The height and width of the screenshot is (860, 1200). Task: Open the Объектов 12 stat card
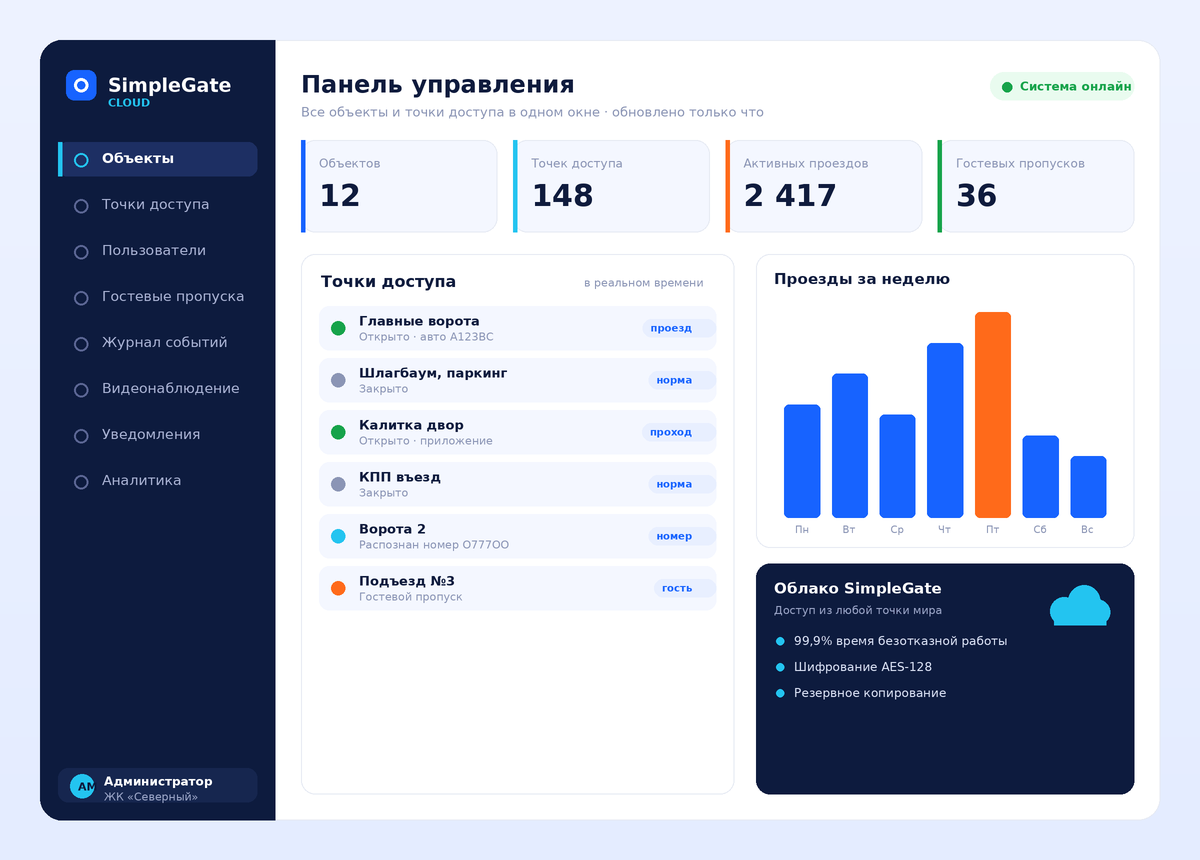[x=399, y=186]
